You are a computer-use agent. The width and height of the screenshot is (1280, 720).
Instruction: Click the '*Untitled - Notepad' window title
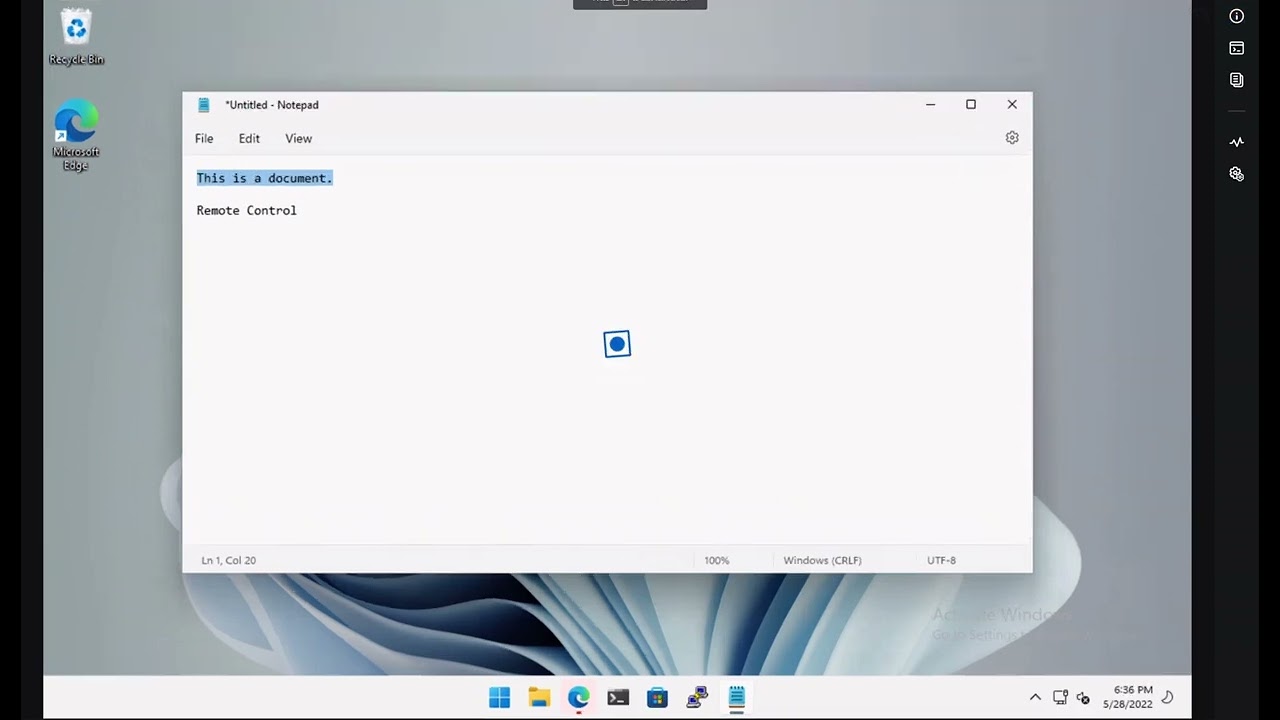coord(272,105)
